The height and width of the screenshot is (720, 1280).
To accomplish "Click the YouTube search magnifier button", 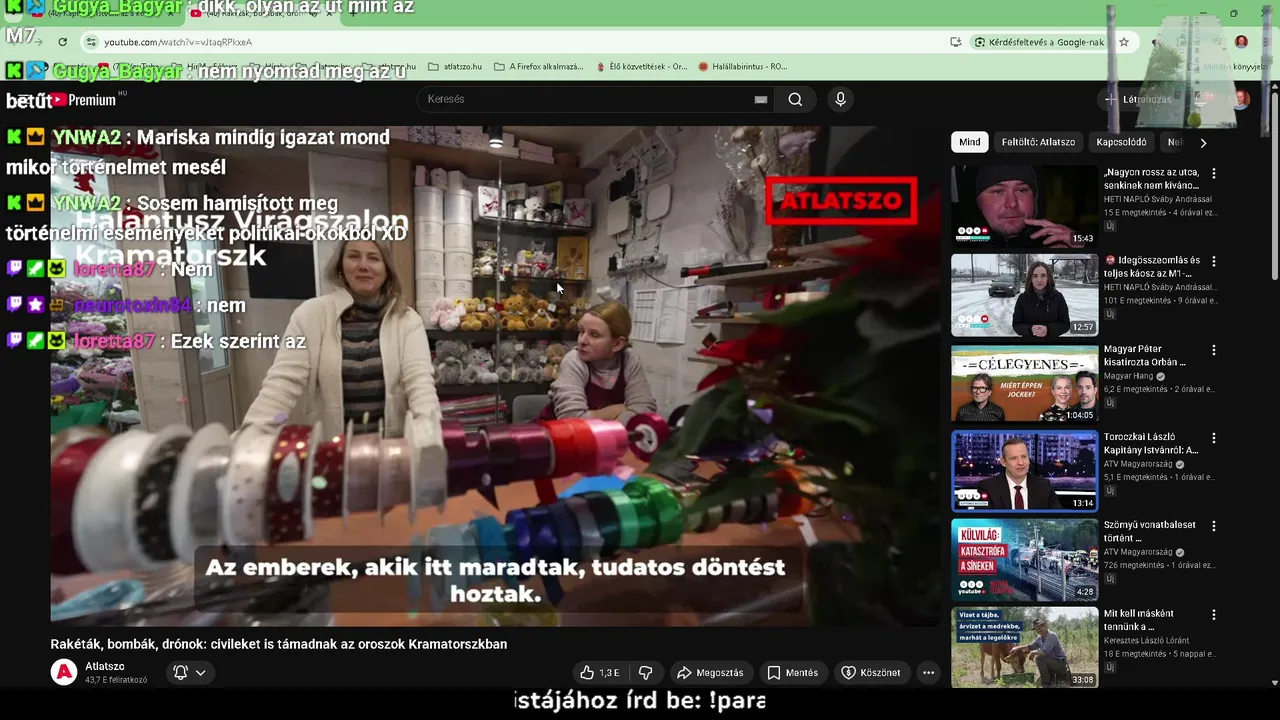I will (795, 99).
